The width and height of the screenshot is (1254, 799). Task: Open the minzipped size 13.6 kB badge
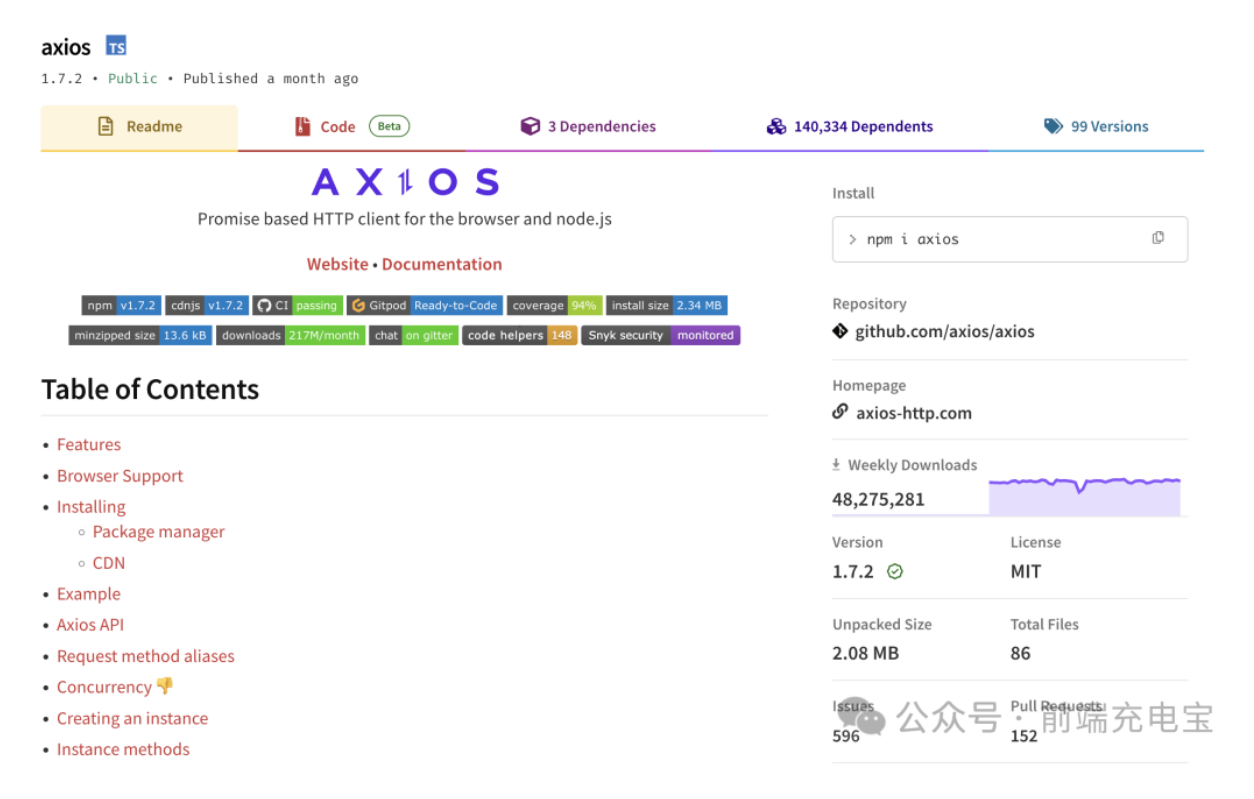140,335
